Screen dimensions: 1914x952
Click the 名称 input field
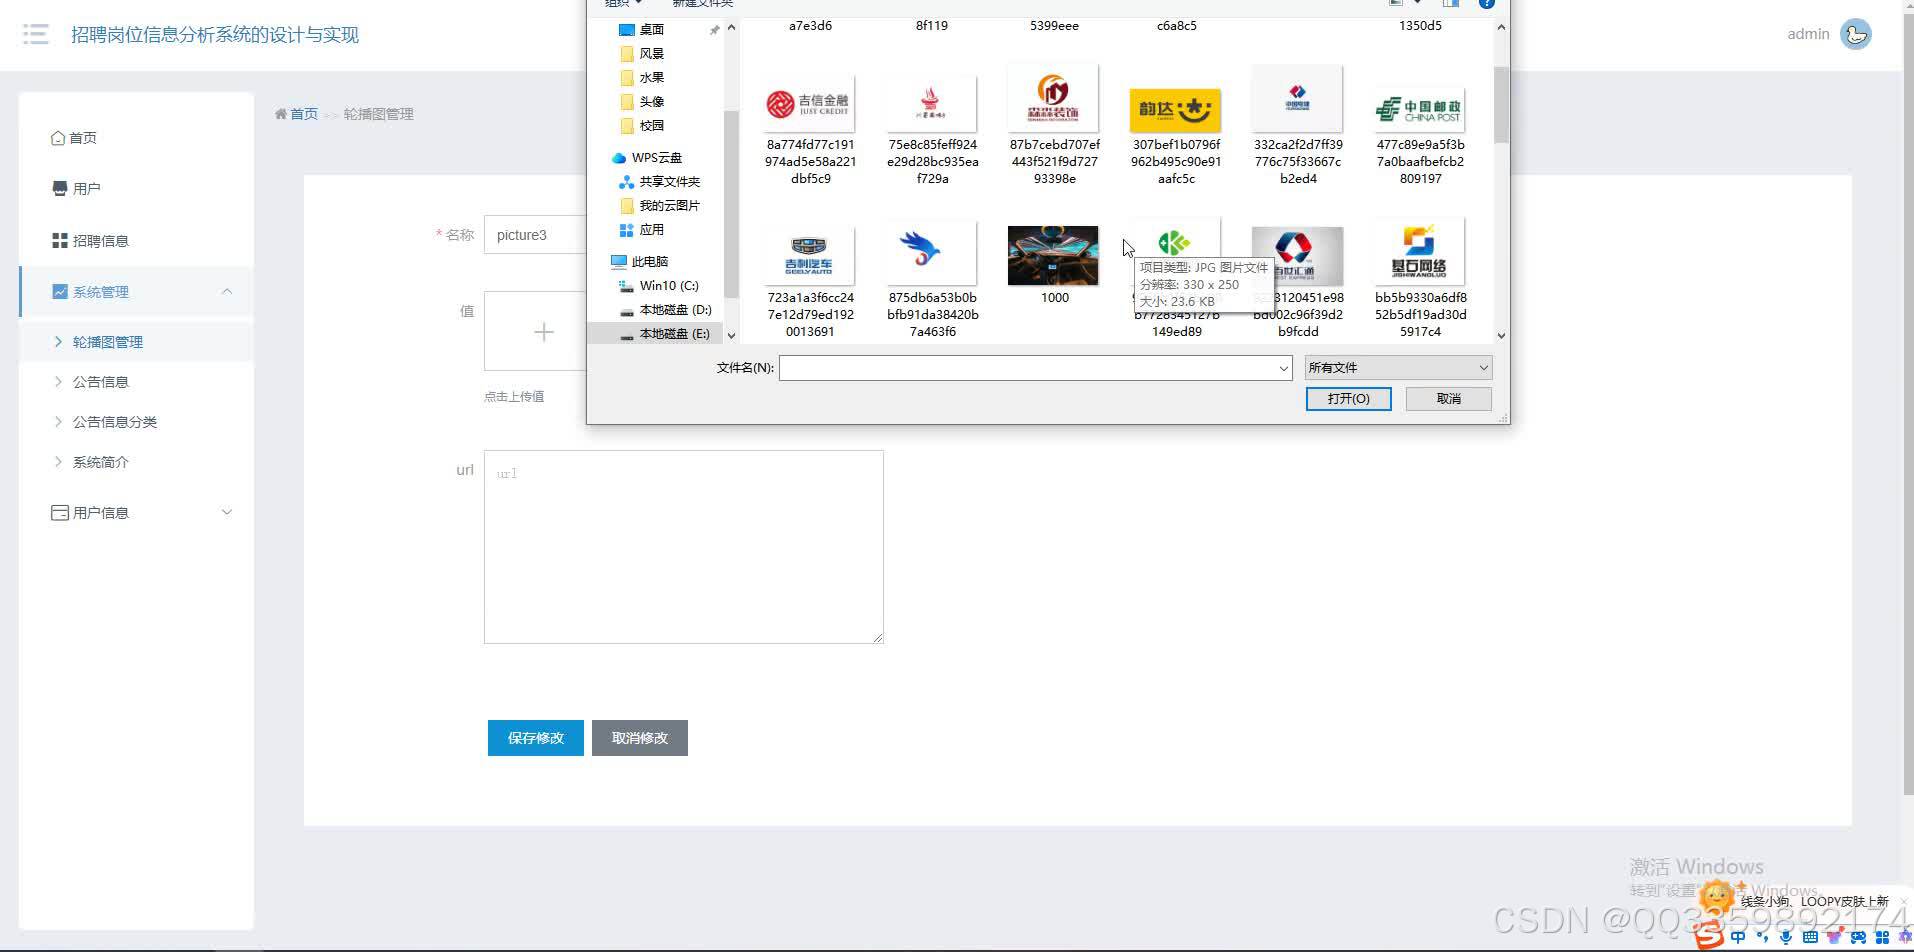536,235
